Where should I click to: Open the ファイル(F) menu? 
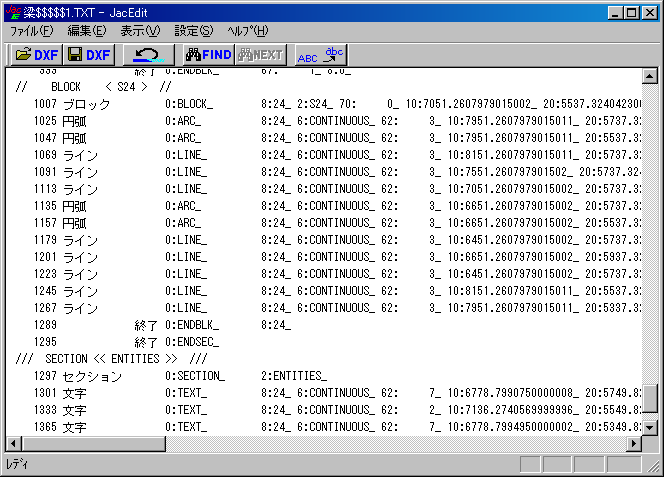tap(31, 32)
